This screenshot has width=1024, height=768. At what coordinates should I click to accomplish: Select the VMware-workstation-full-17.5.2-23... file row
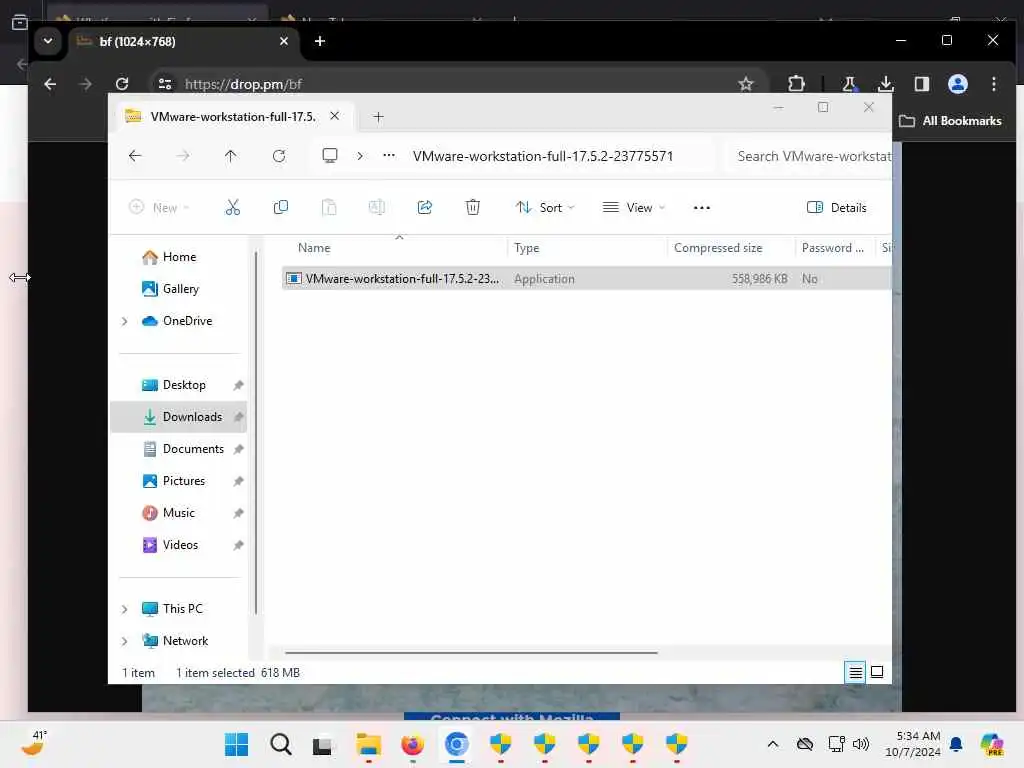[x=586, y=279]
